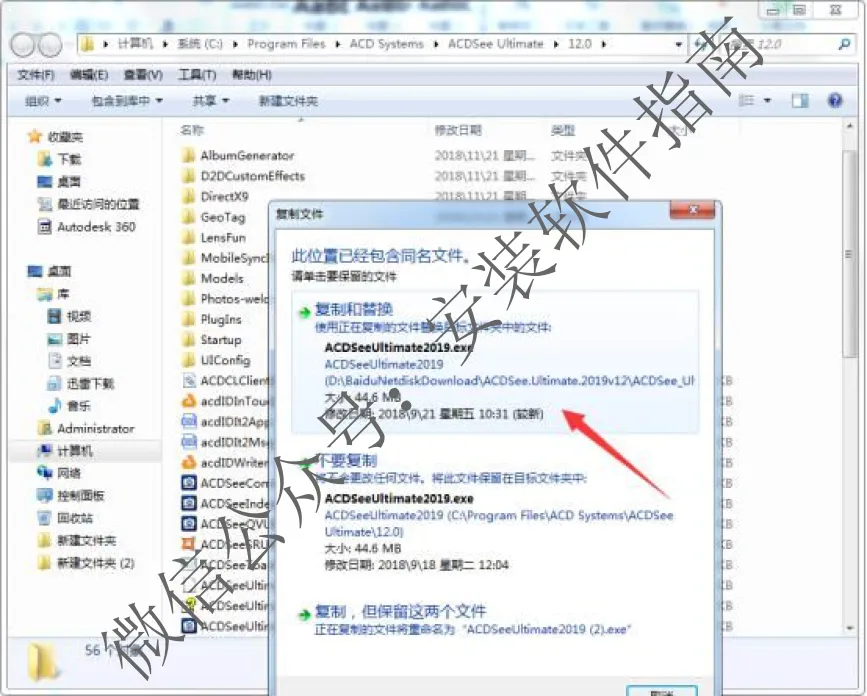Select the Models folder
Viewport: 867px width, 696px height.
222,278
